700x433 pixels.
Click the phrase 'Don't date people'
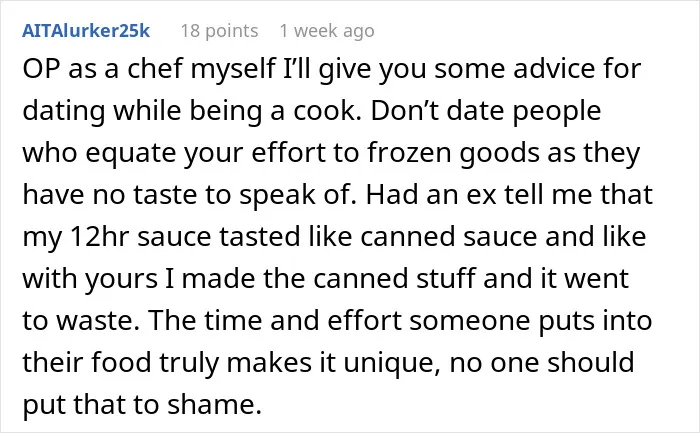coord(486,112)
